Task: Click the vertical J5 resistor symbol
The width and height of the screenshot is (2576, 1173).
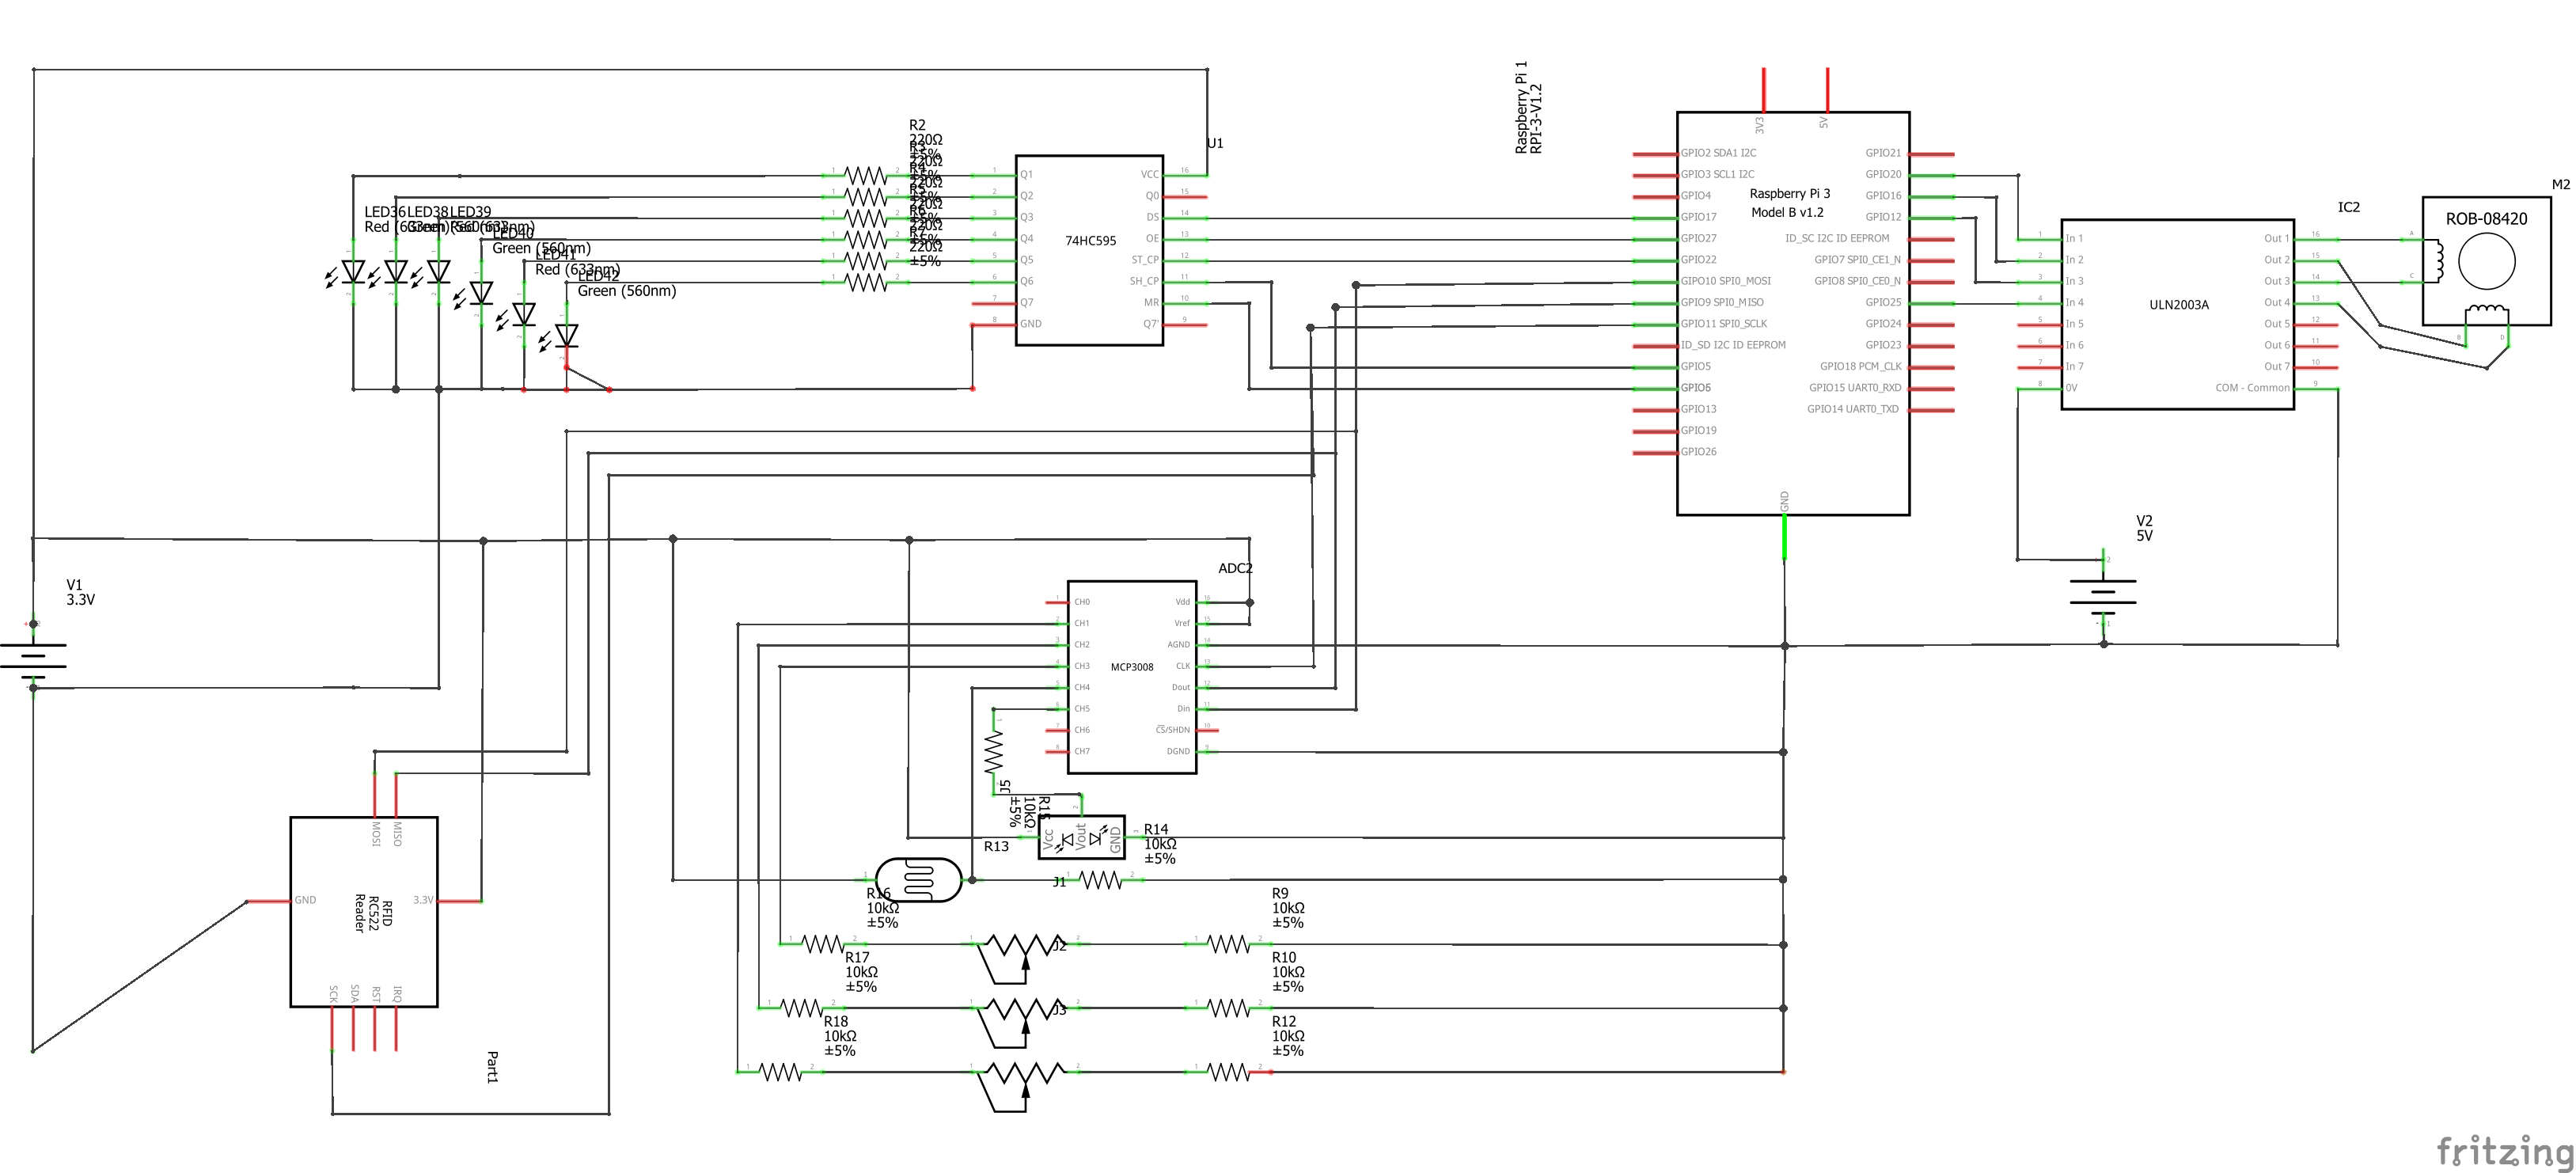Action: (x=993, y=752)
